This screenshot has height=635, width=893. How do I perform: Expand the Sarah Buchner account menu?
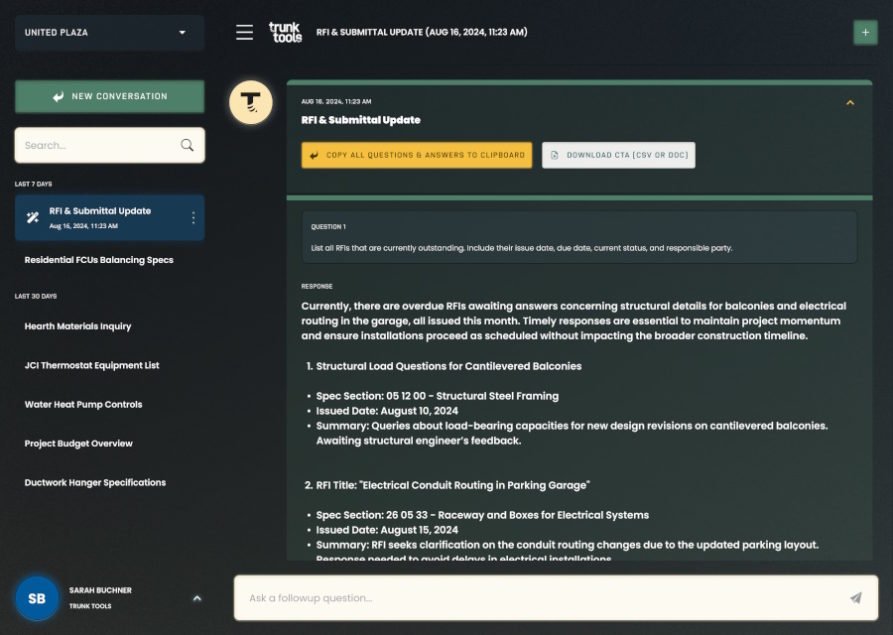tap(196, 598)
